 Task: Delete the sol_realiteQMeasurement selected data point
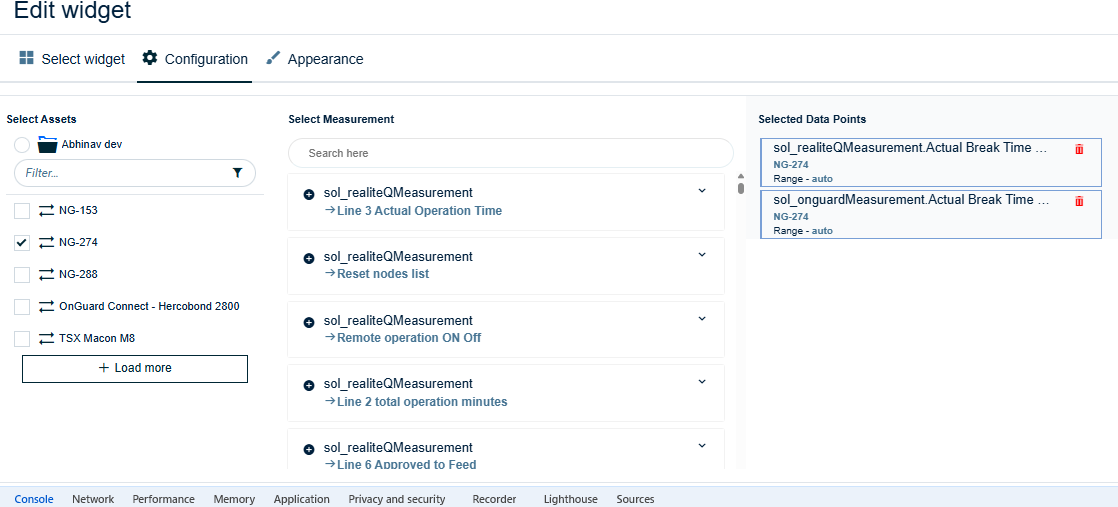1079,149
